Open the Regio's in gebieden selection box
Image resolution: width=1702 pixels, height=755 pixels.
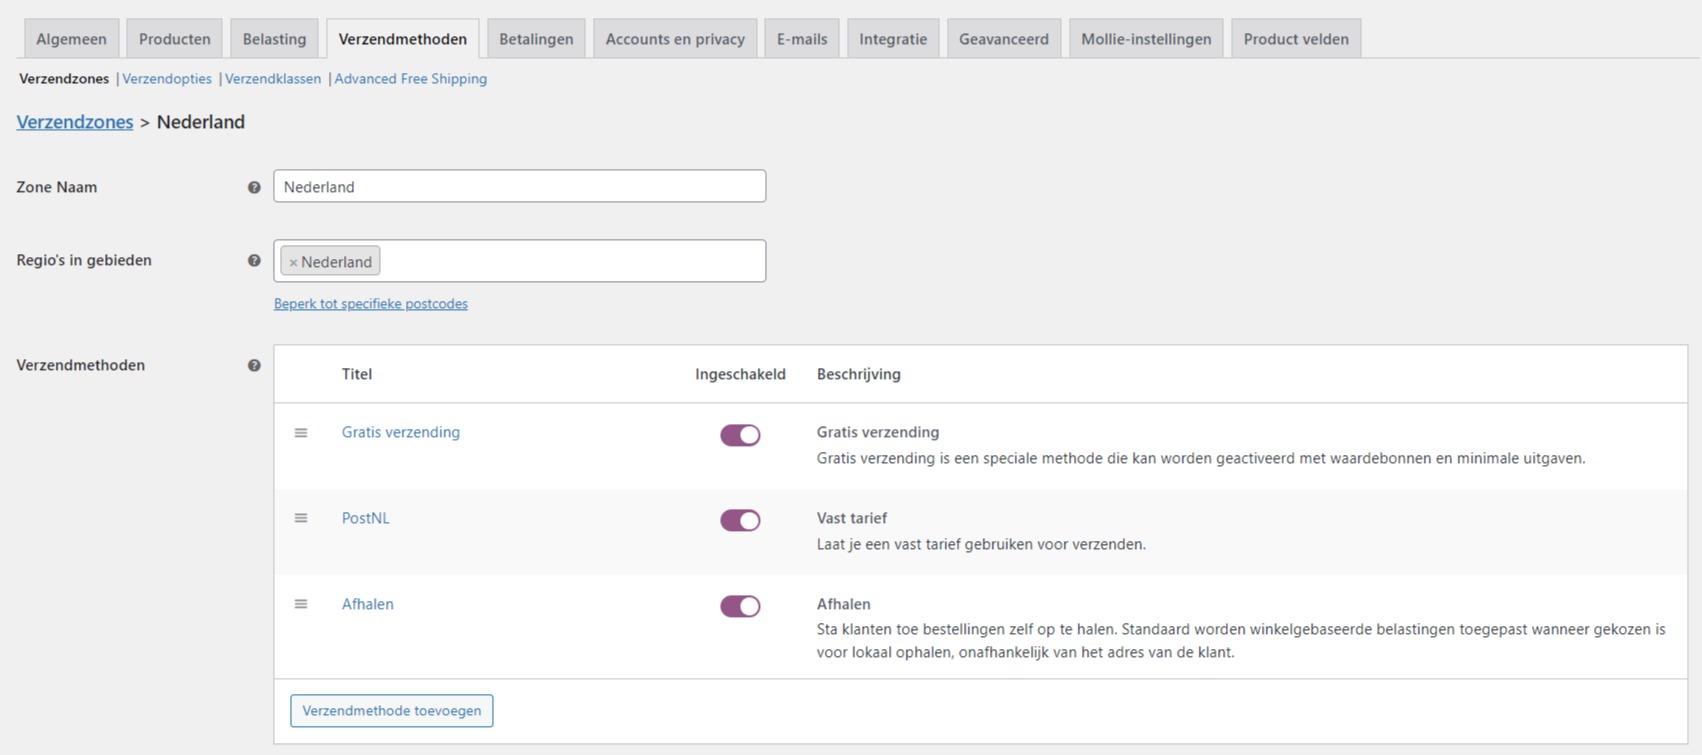(x=570, y=261)
